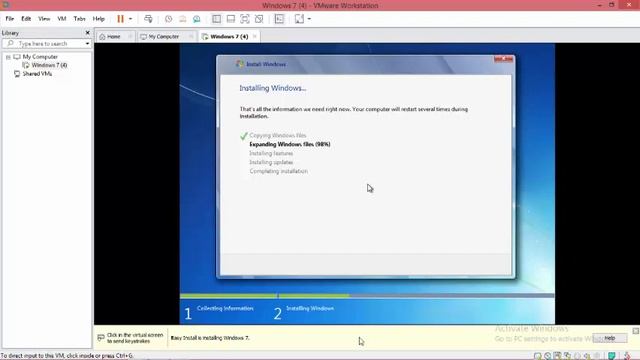Show the console view icon
640x360 pixels.
(279, 19)
